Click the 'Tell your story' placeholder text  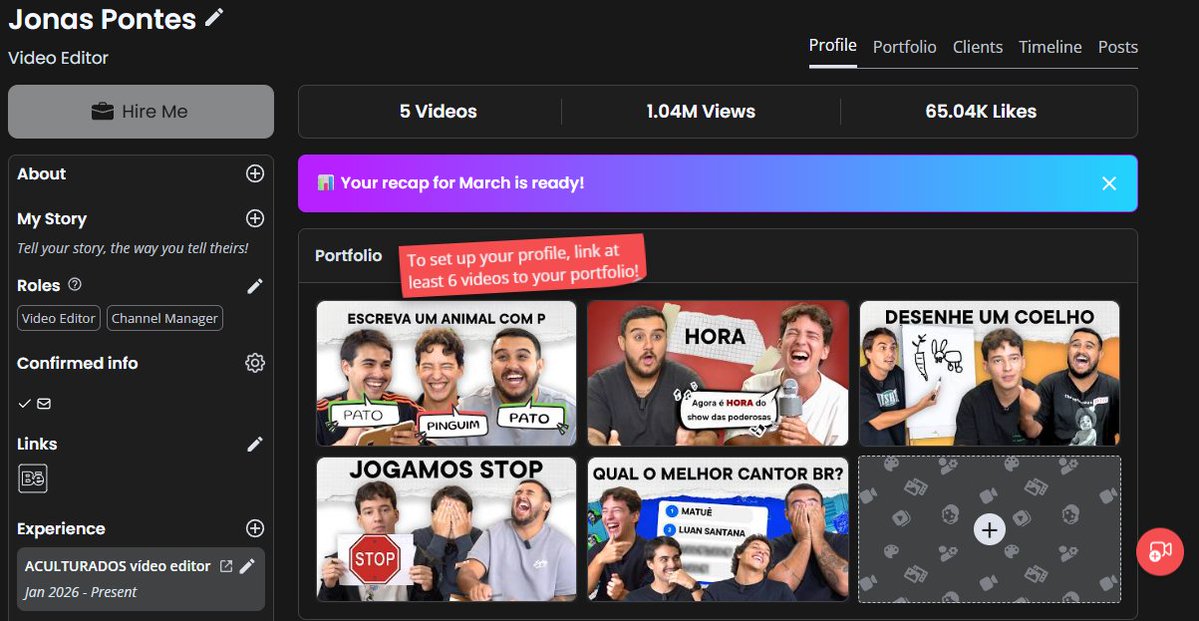132,249
